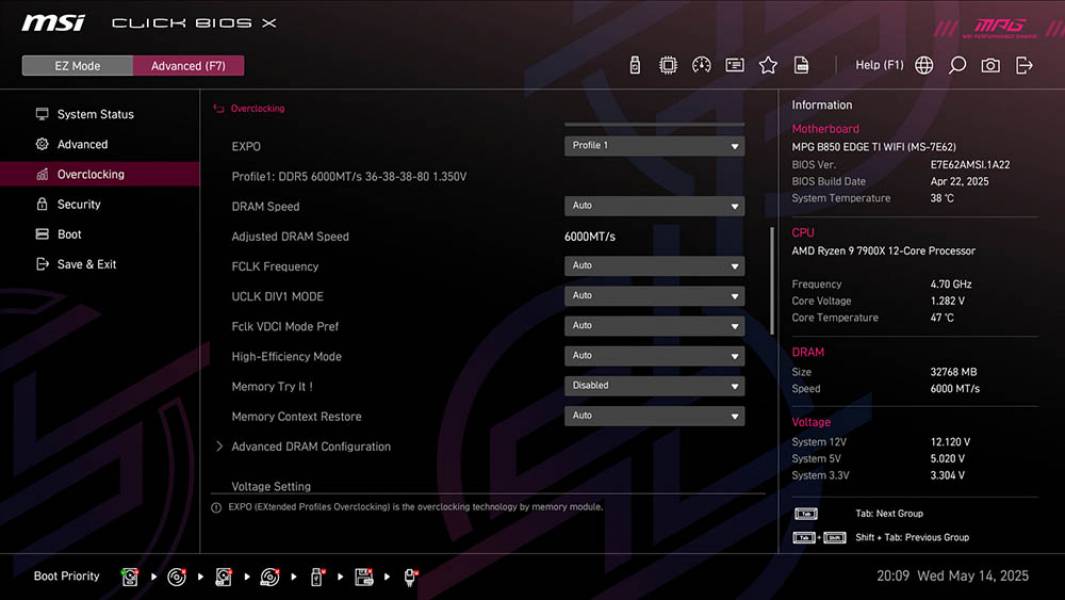
Task: Click the BIOS Build Date Apr 22, 2025 value
Action: 959,181
